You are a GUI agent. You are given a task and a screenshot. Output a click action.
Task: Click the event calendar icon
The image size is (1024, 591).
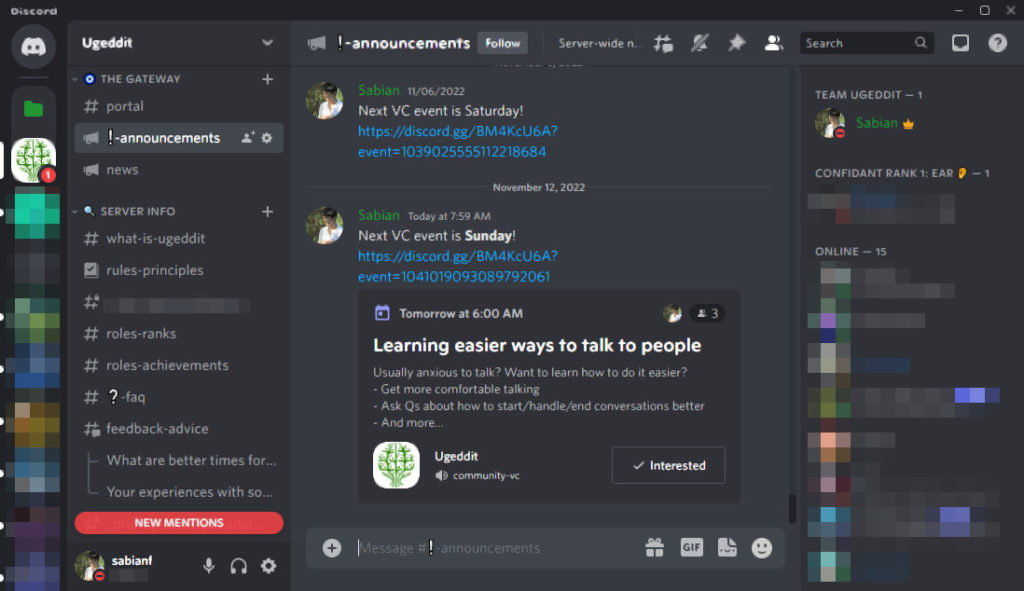[382, 313]
